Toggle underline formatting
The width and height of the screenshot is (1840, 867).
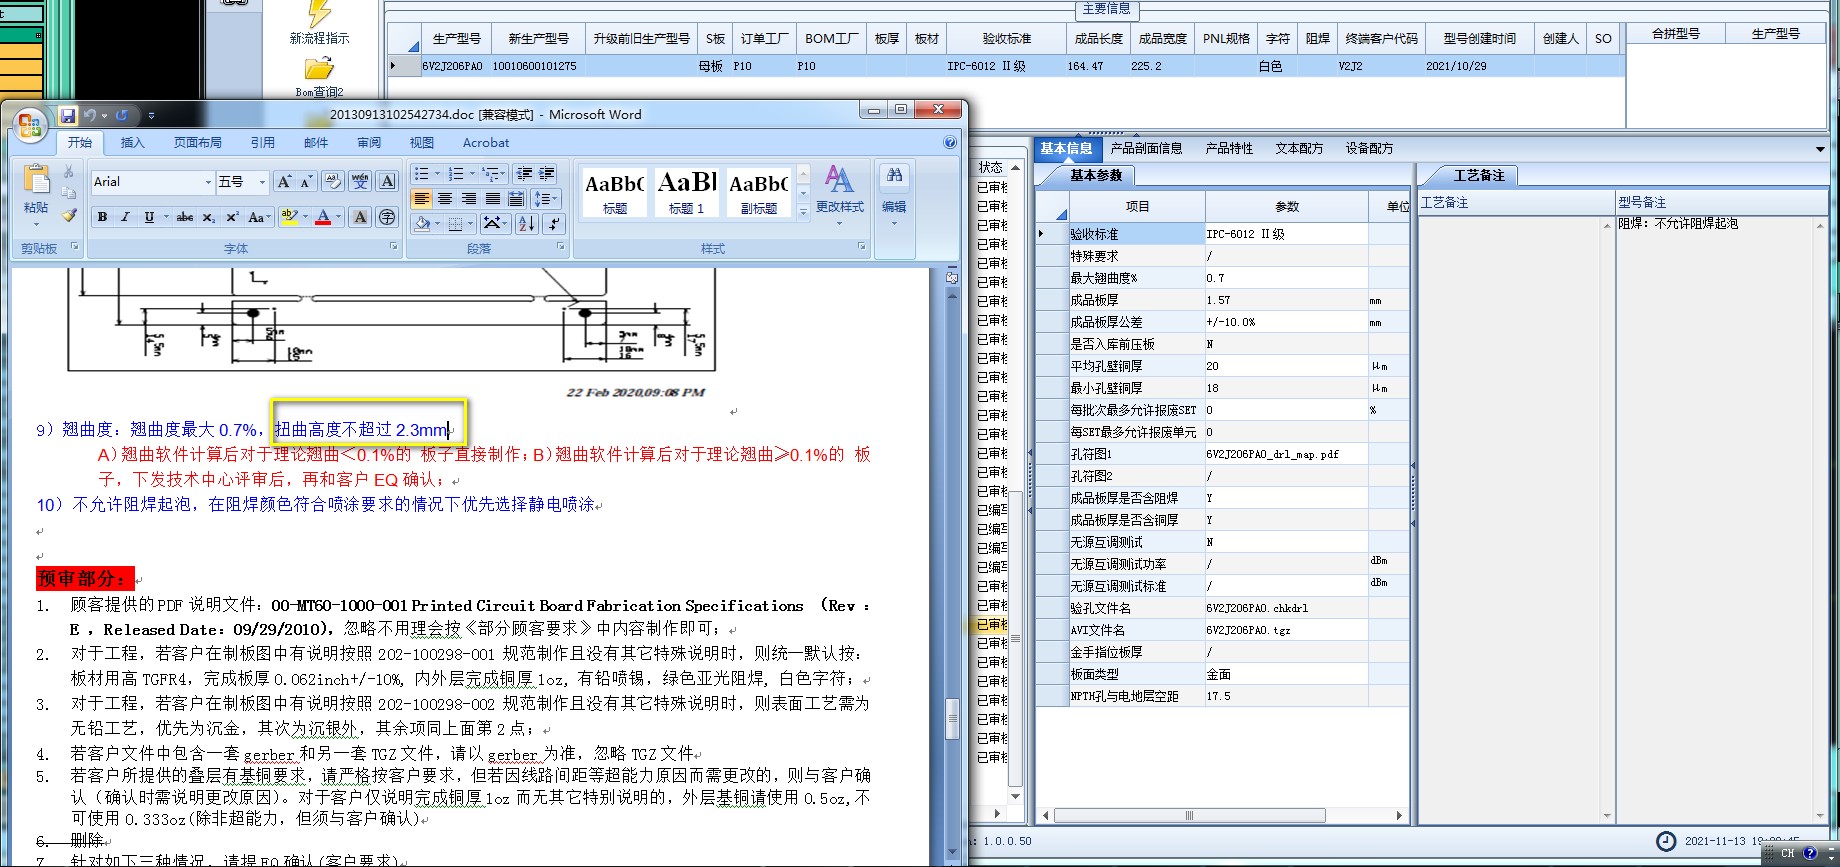click(149, 217)
